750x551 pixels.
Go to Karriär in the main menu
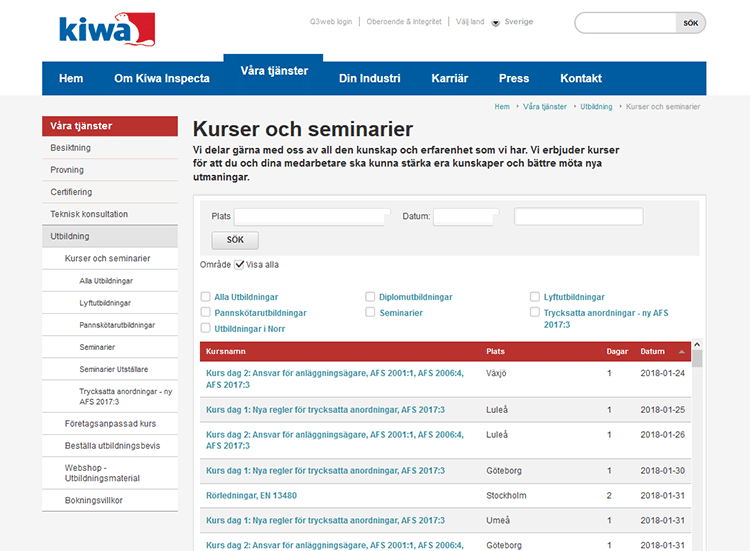tap(449, 79)
